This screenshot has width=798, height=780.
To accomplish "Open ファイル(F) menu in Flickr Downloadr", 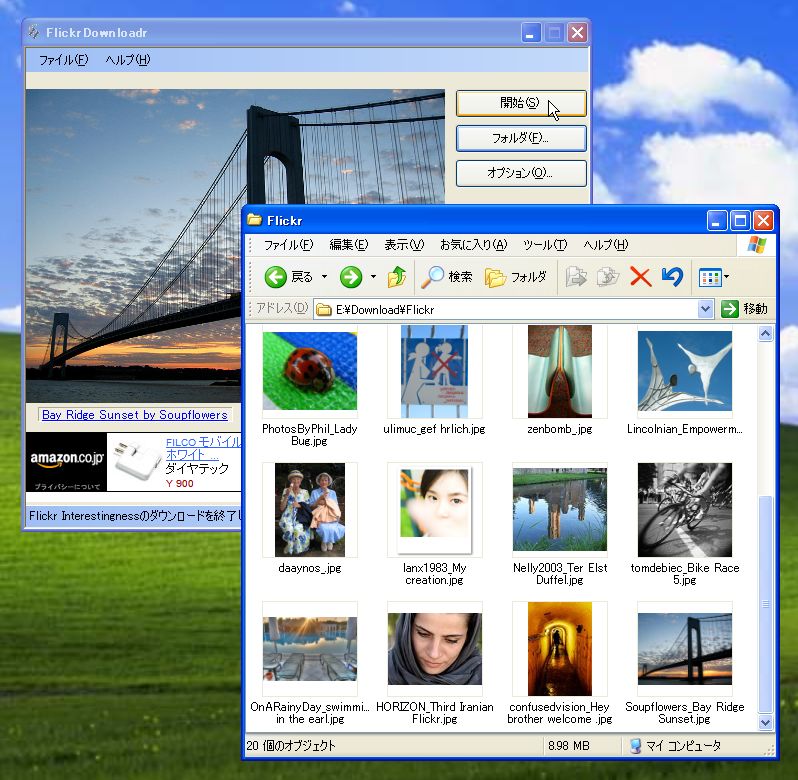I will (64, 60).
